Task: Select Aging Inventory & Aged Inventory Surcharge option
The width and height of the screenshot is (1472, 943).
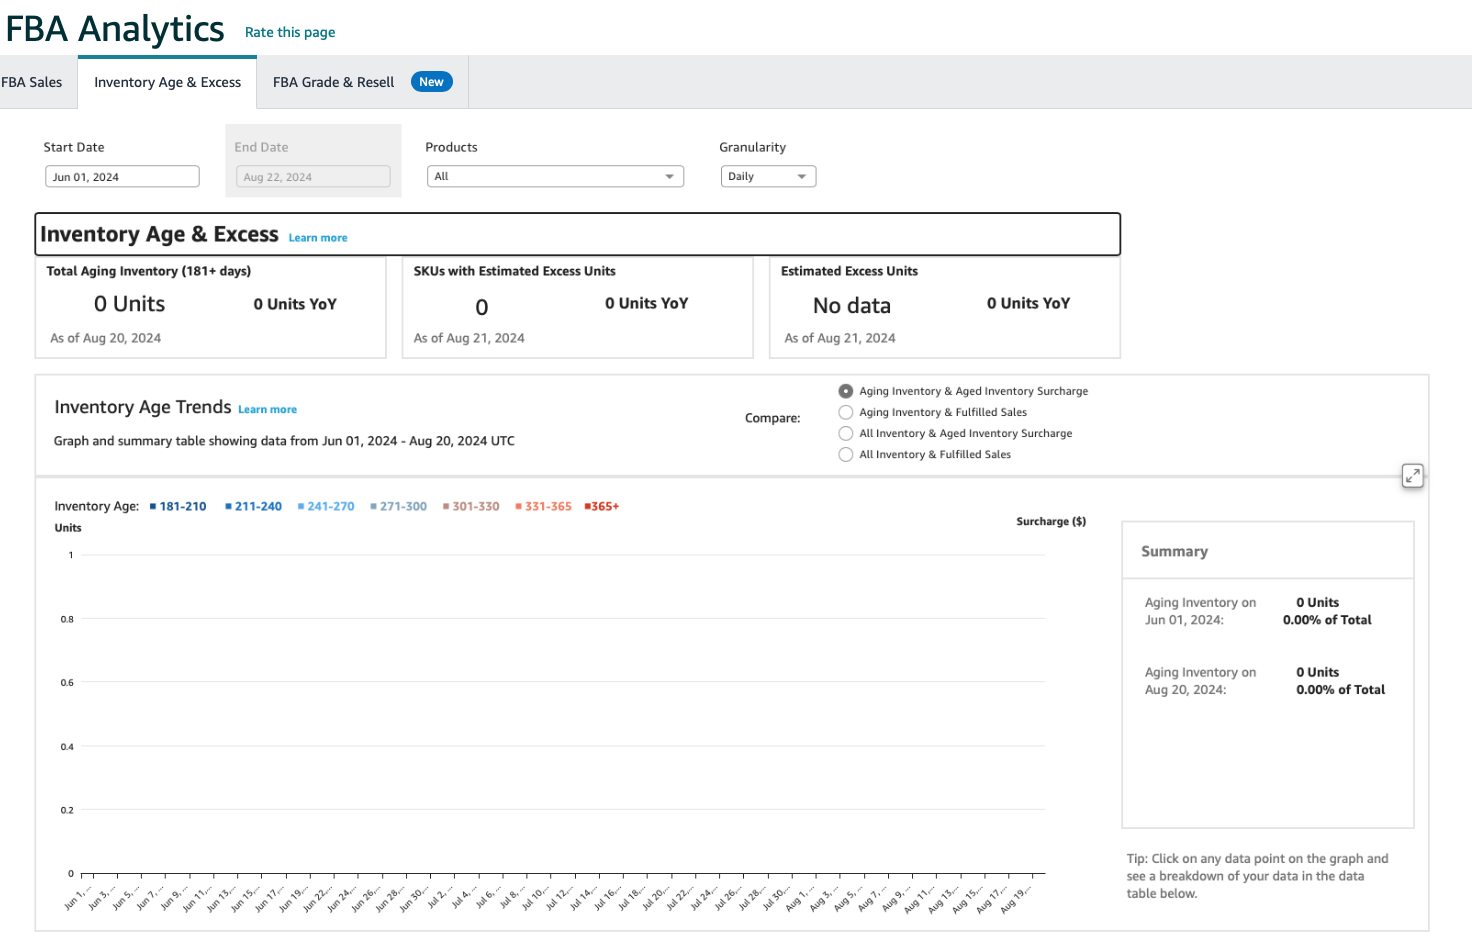Action: (x=846, y=391)
